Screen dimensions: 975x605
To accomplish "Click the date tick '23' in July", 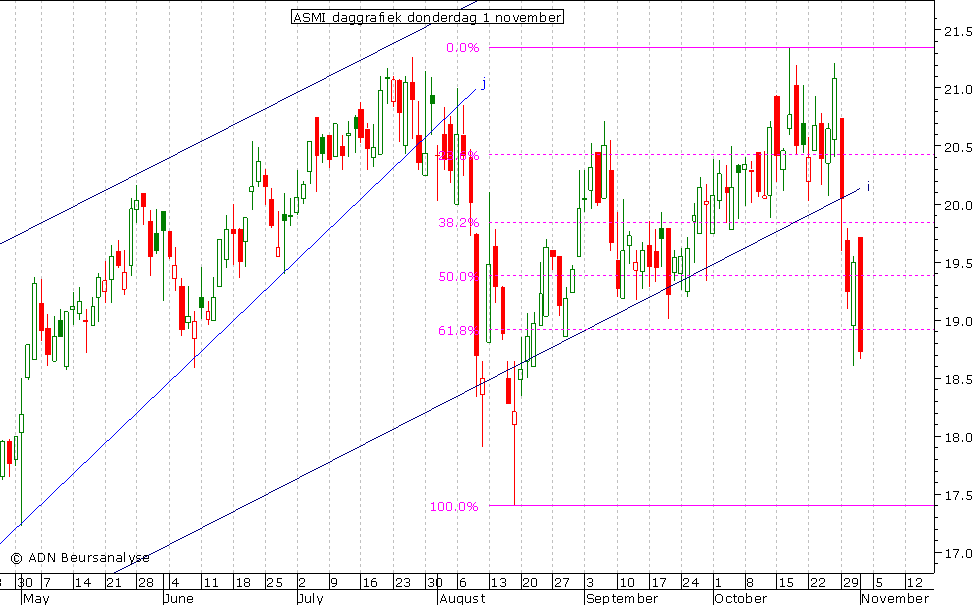I will [x=403, y=583].
